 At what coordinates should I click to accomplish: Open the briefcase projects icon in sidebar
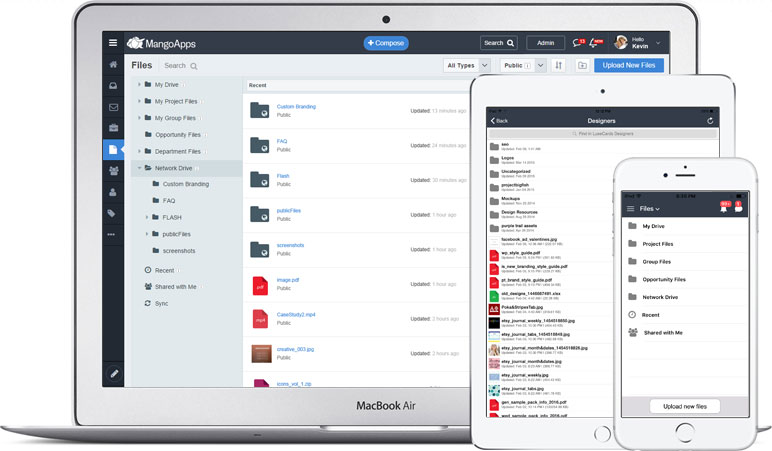113,128
